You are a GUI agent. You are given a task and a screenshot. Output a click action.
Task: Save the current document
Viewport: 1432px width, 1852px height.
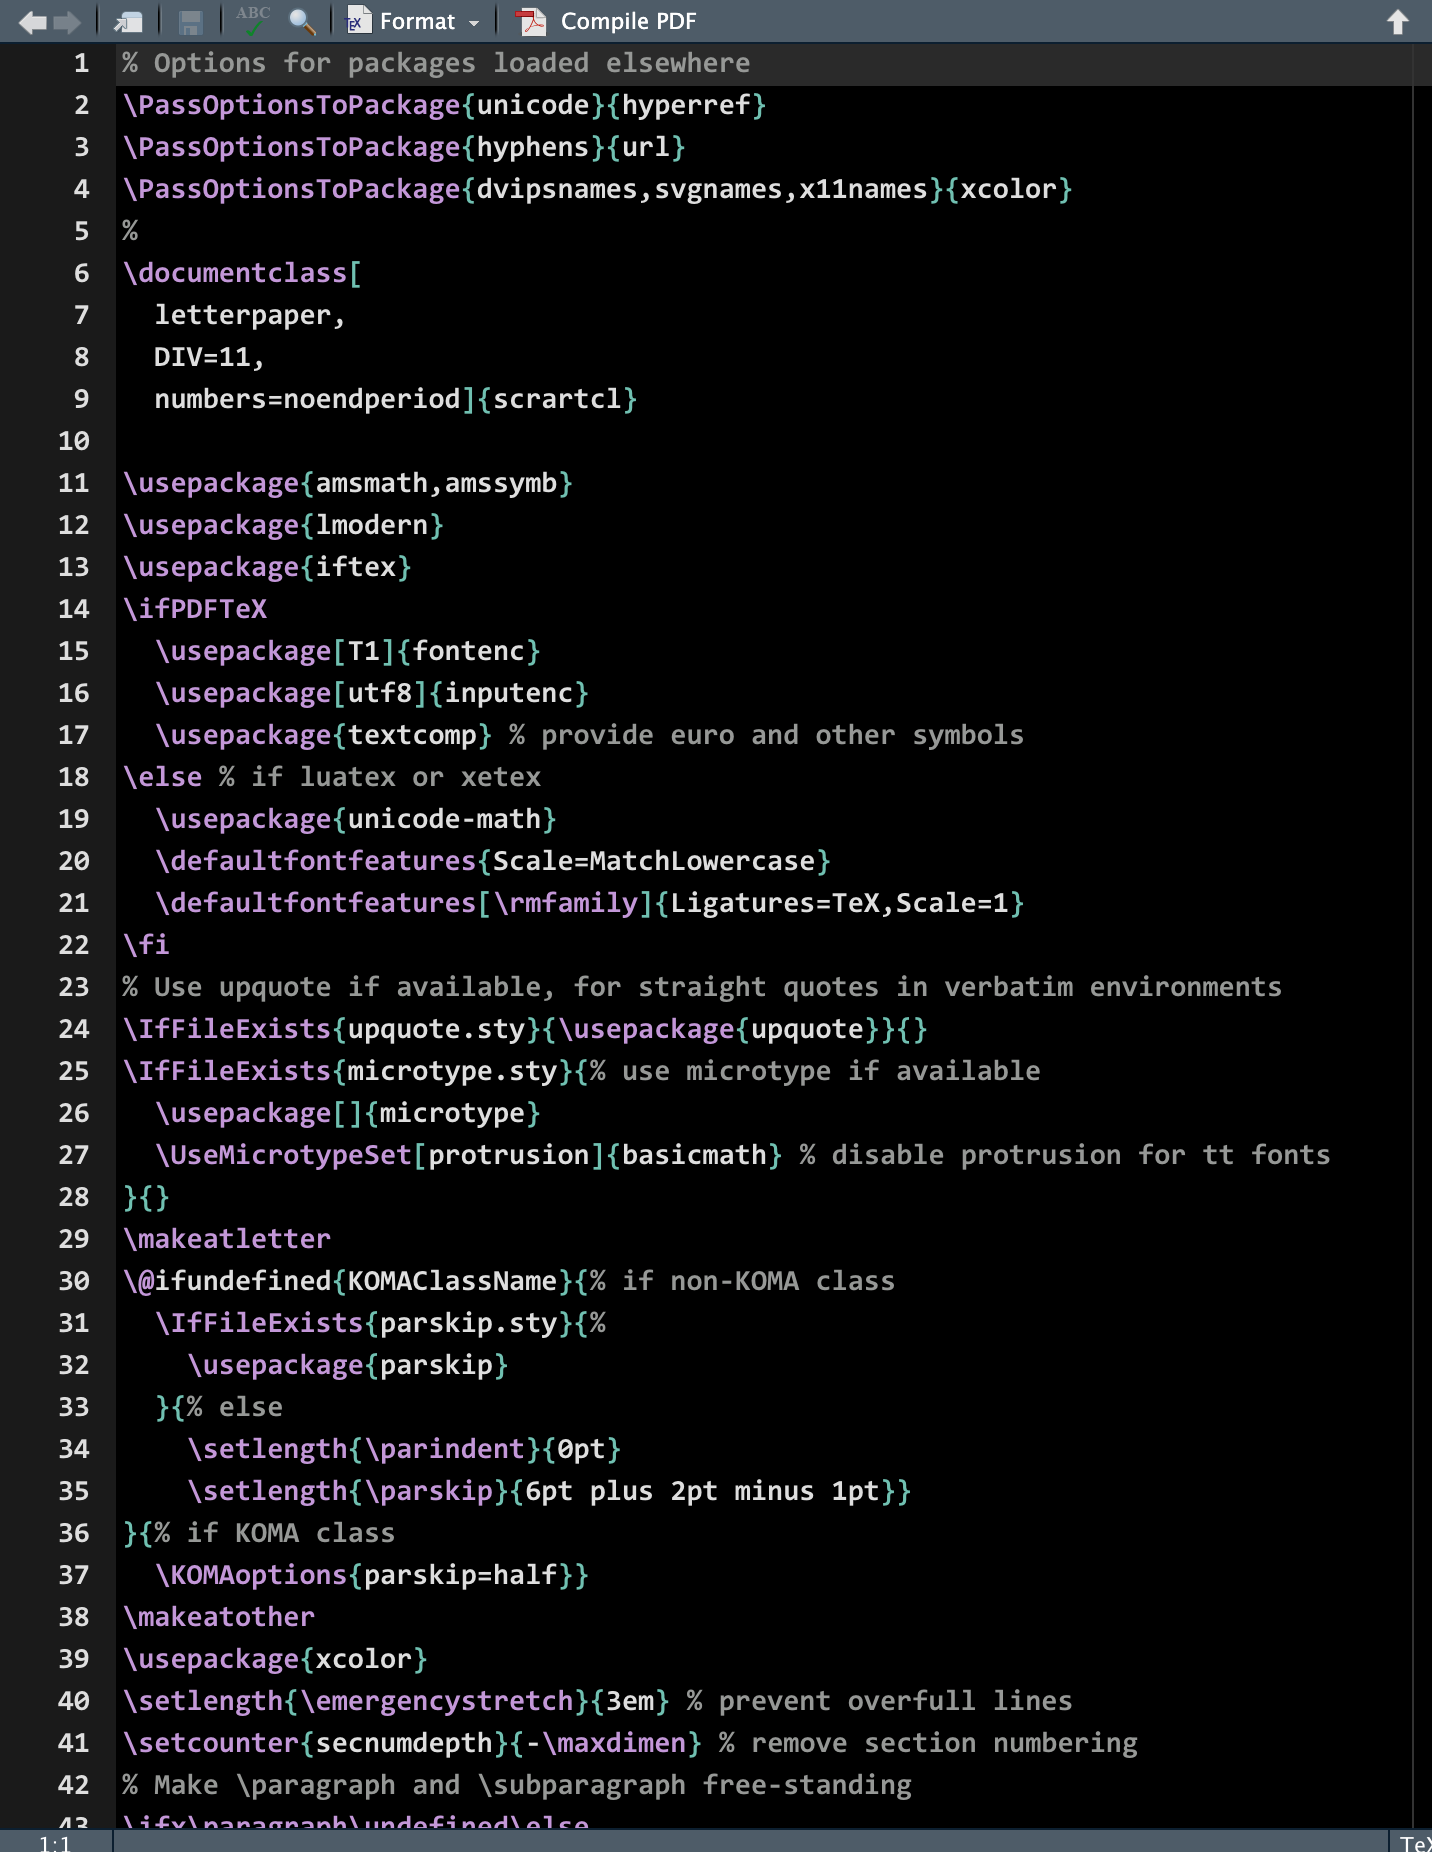click(x=190, y=22)
